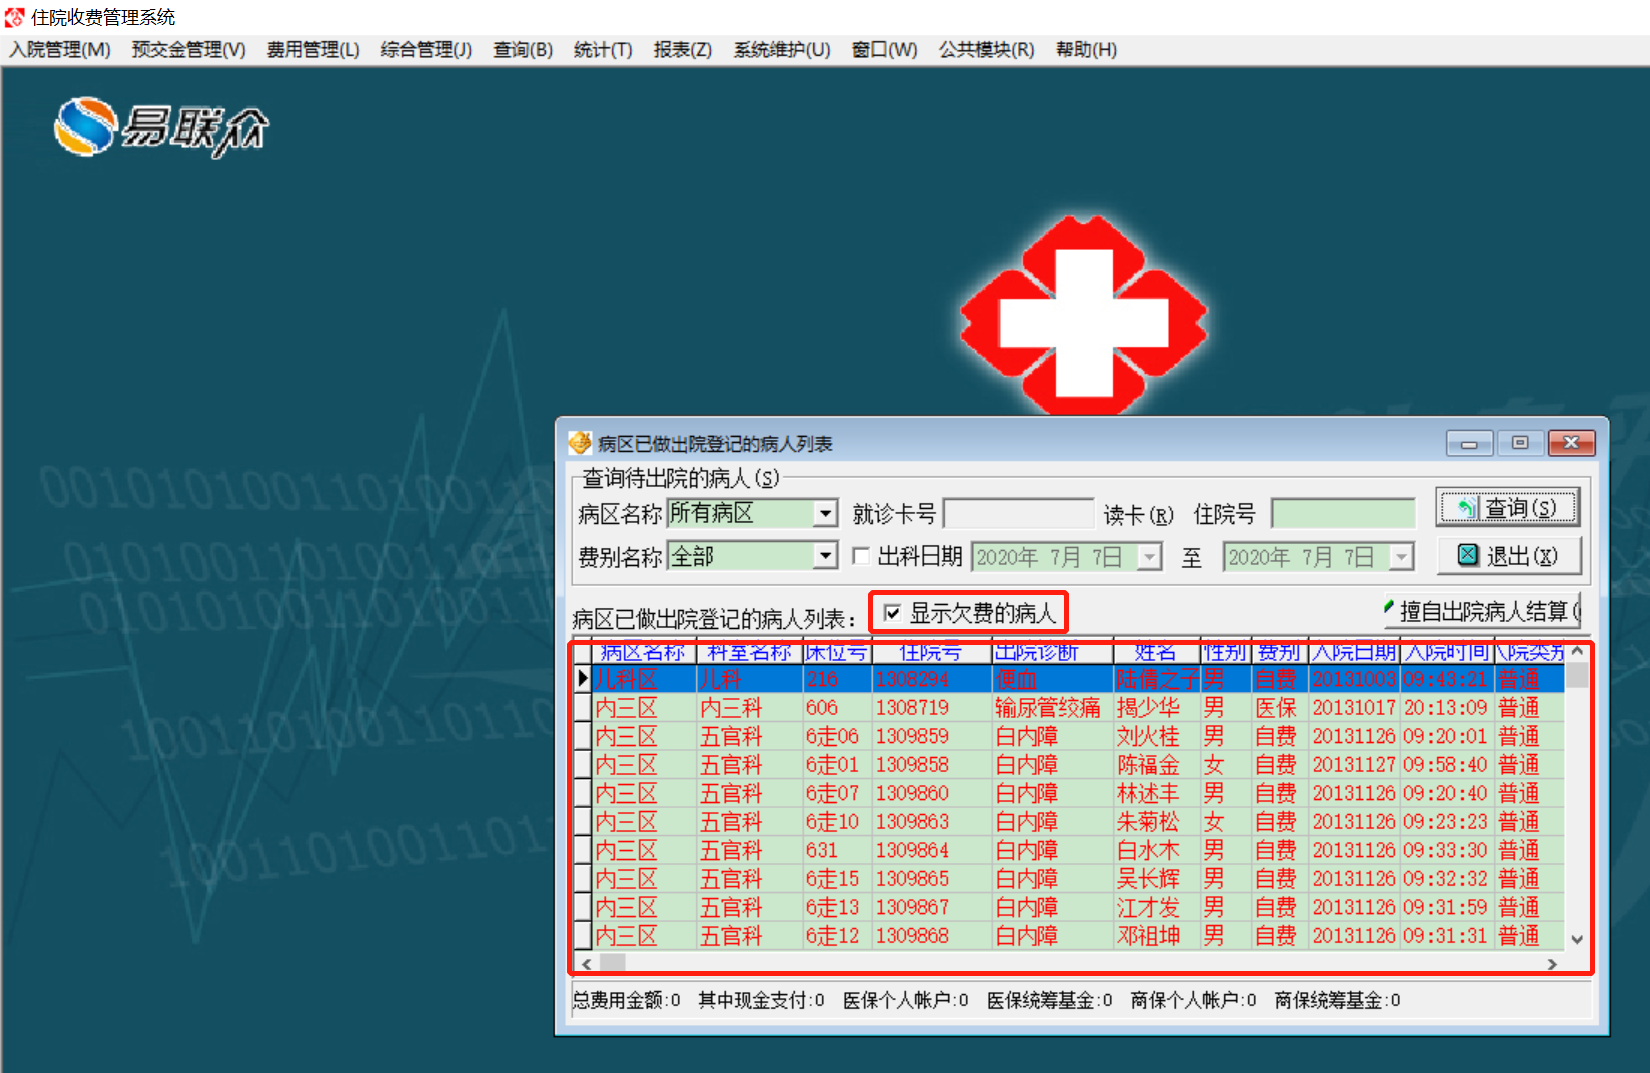Select the bed number cell 6走07
This screenshot has height=1073, width=1650.
point(837,794)
